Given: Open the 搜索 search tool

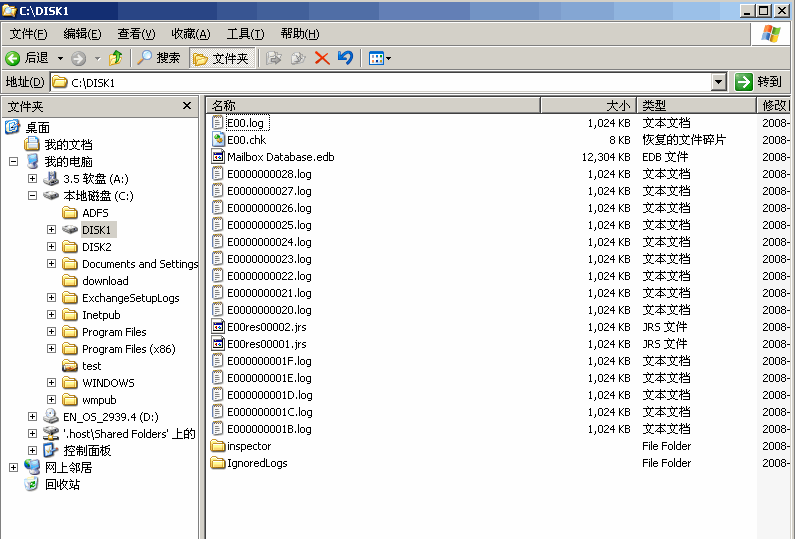Looking at the screenshot, I should click(159, 58).
